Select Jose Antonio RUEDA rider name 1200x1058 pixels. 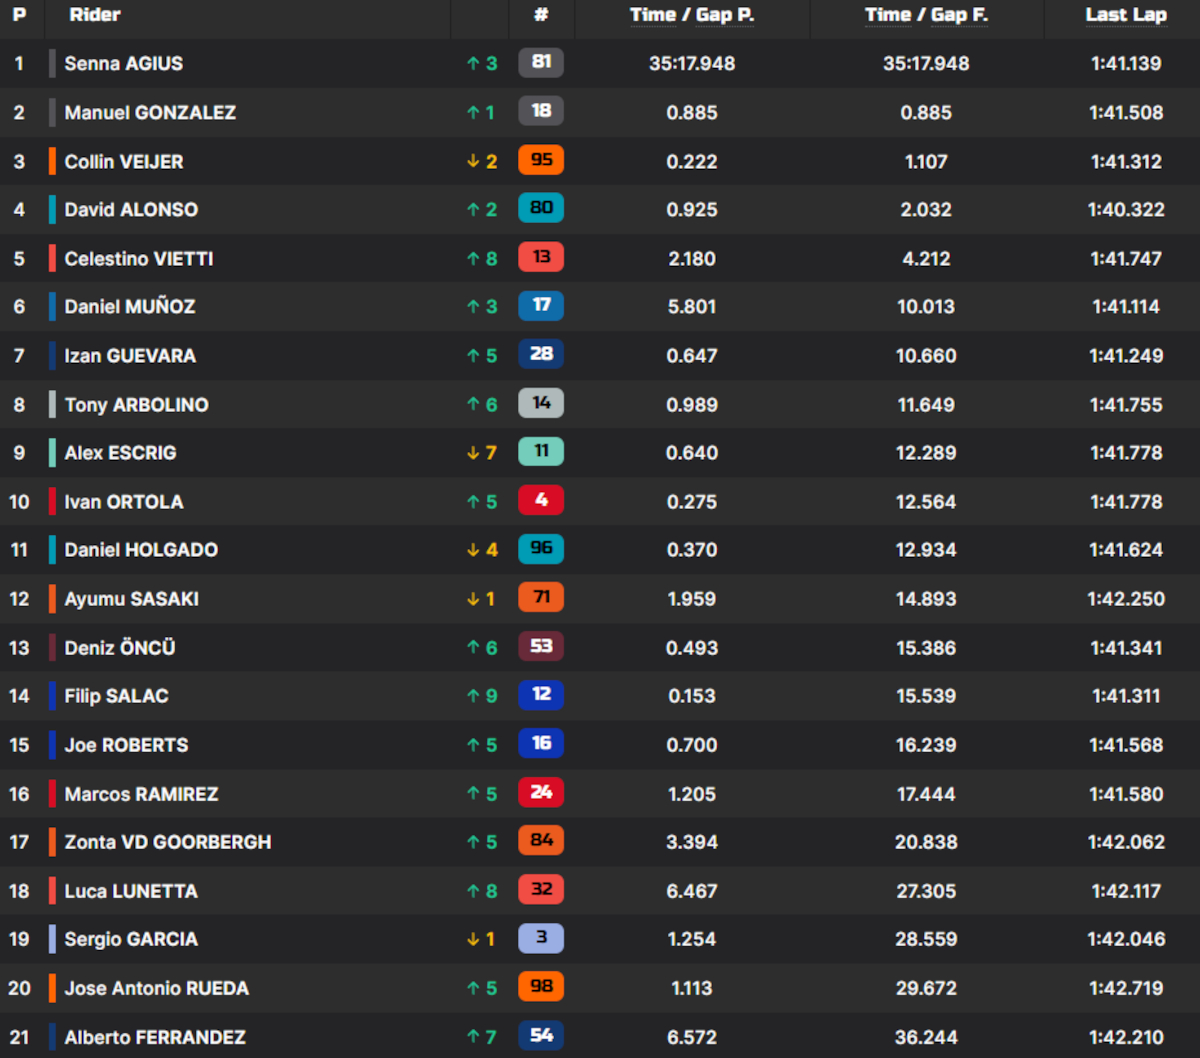tap(156, 988)
